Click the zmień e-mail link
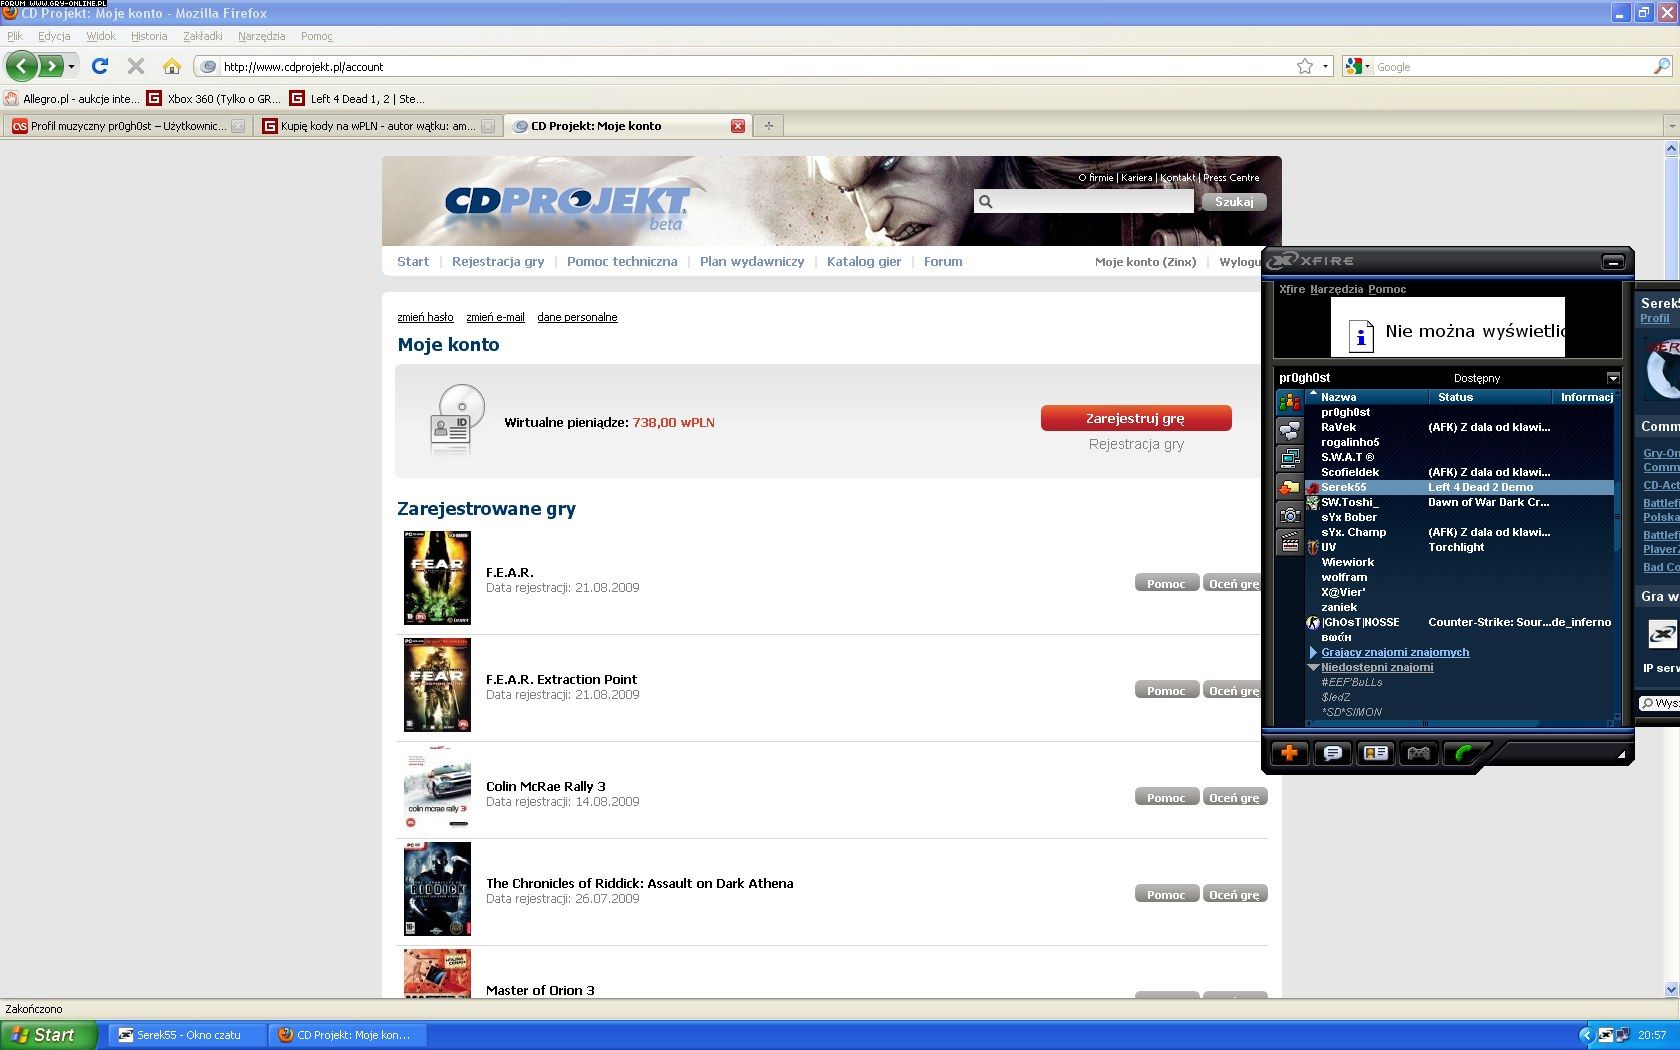This screenshot has height=1050, width=1680. (x=495, y=317)
